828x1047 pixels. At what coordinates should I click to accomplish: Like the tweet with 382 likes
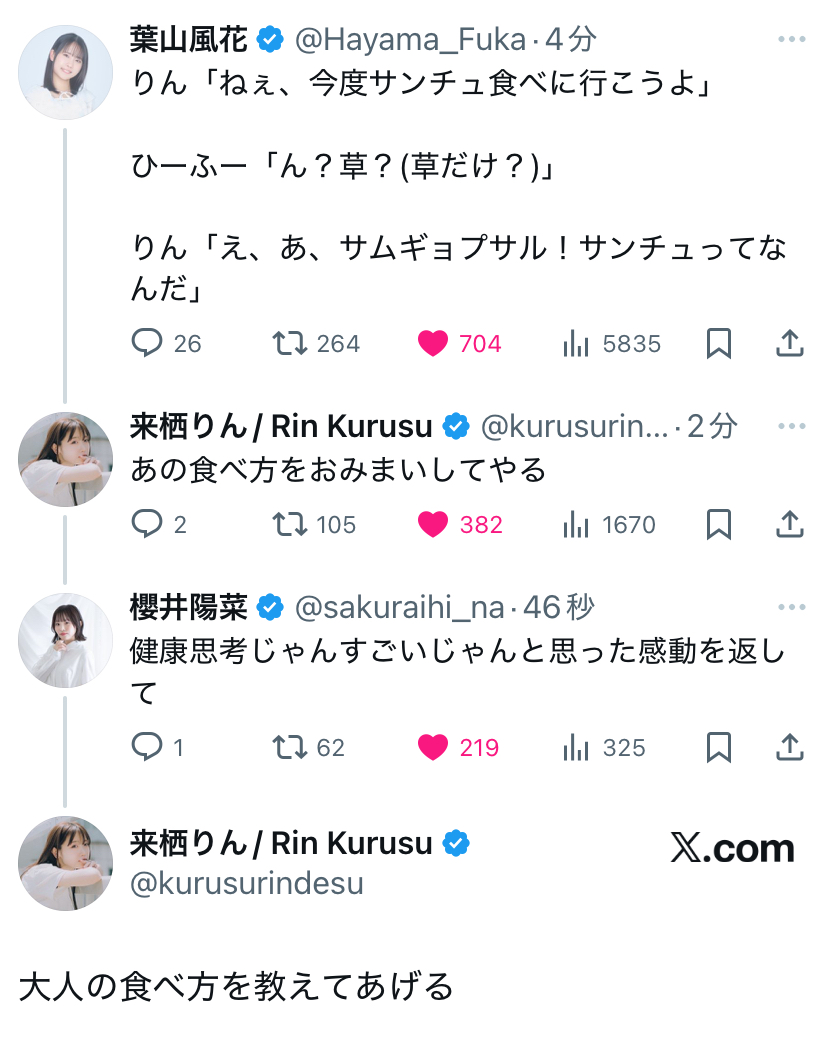[433, 524]
